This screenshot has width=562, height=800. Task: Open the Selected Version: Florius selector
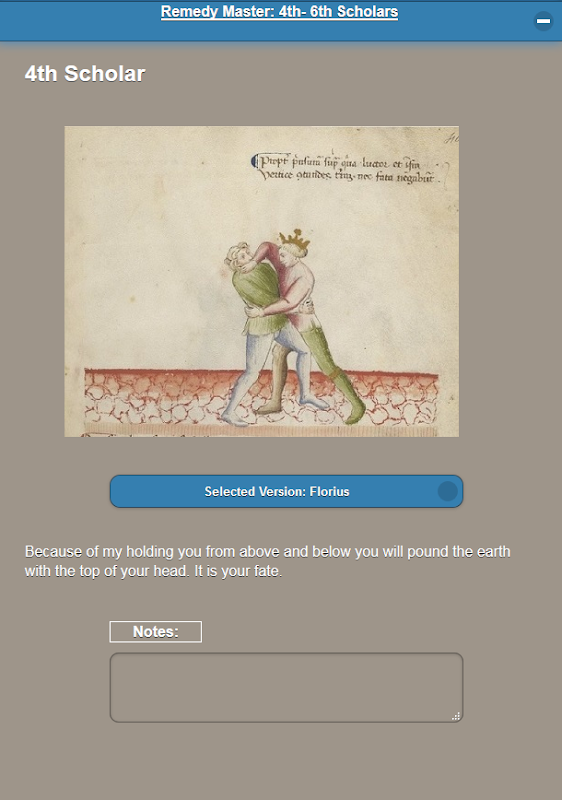(287, 491)
